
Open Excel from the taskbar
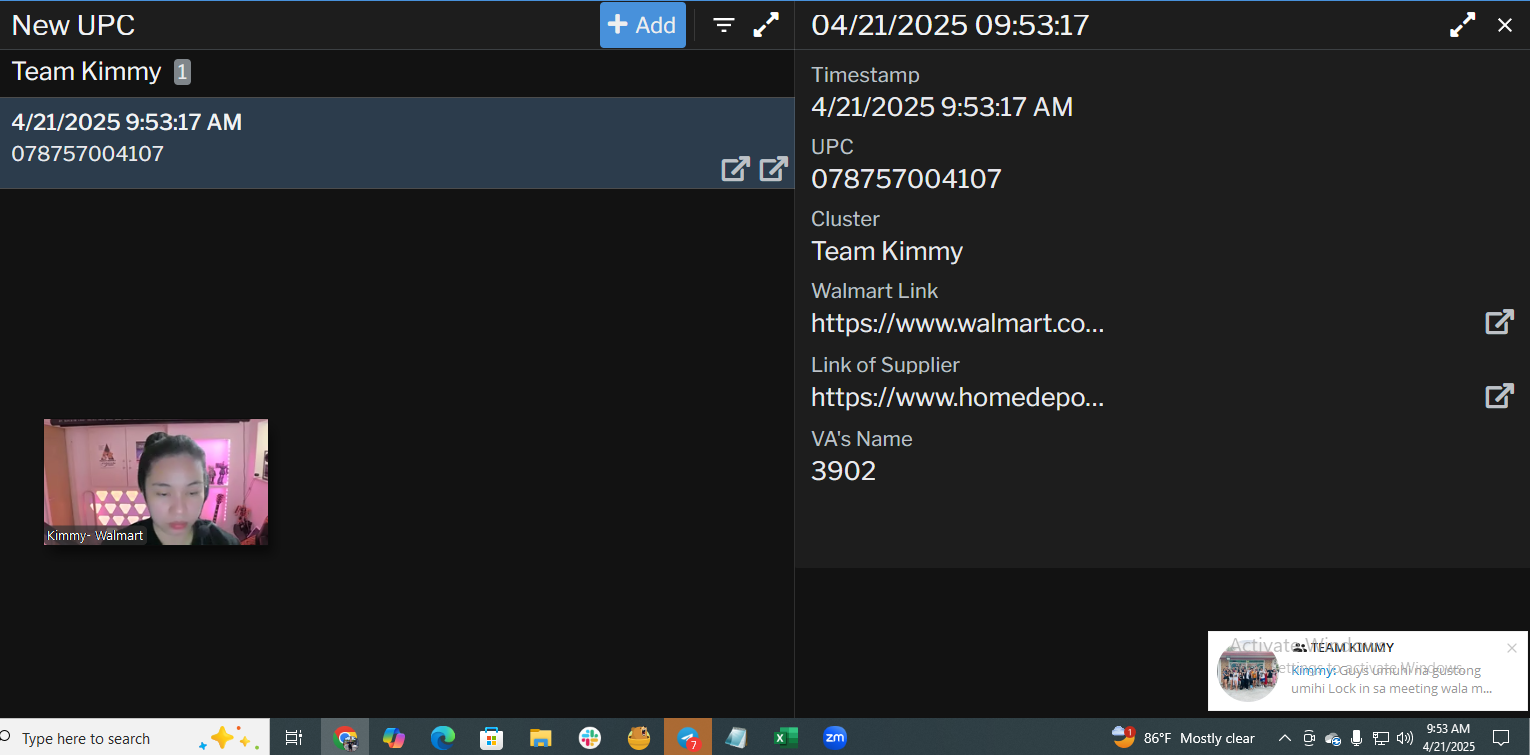tap(785, 738)
